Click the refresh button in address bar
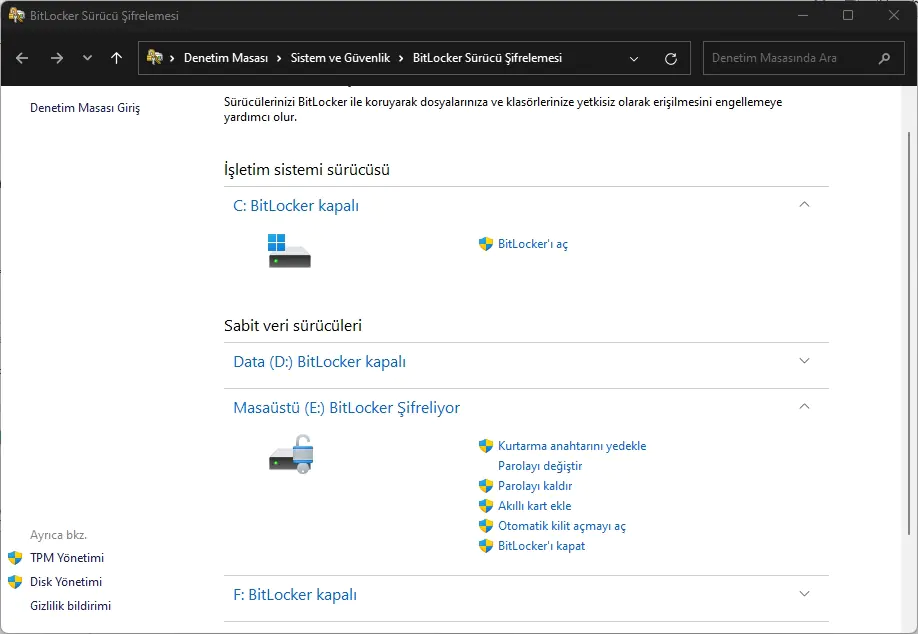This screenshot has width=918, height=634. (x=671, y=58)
